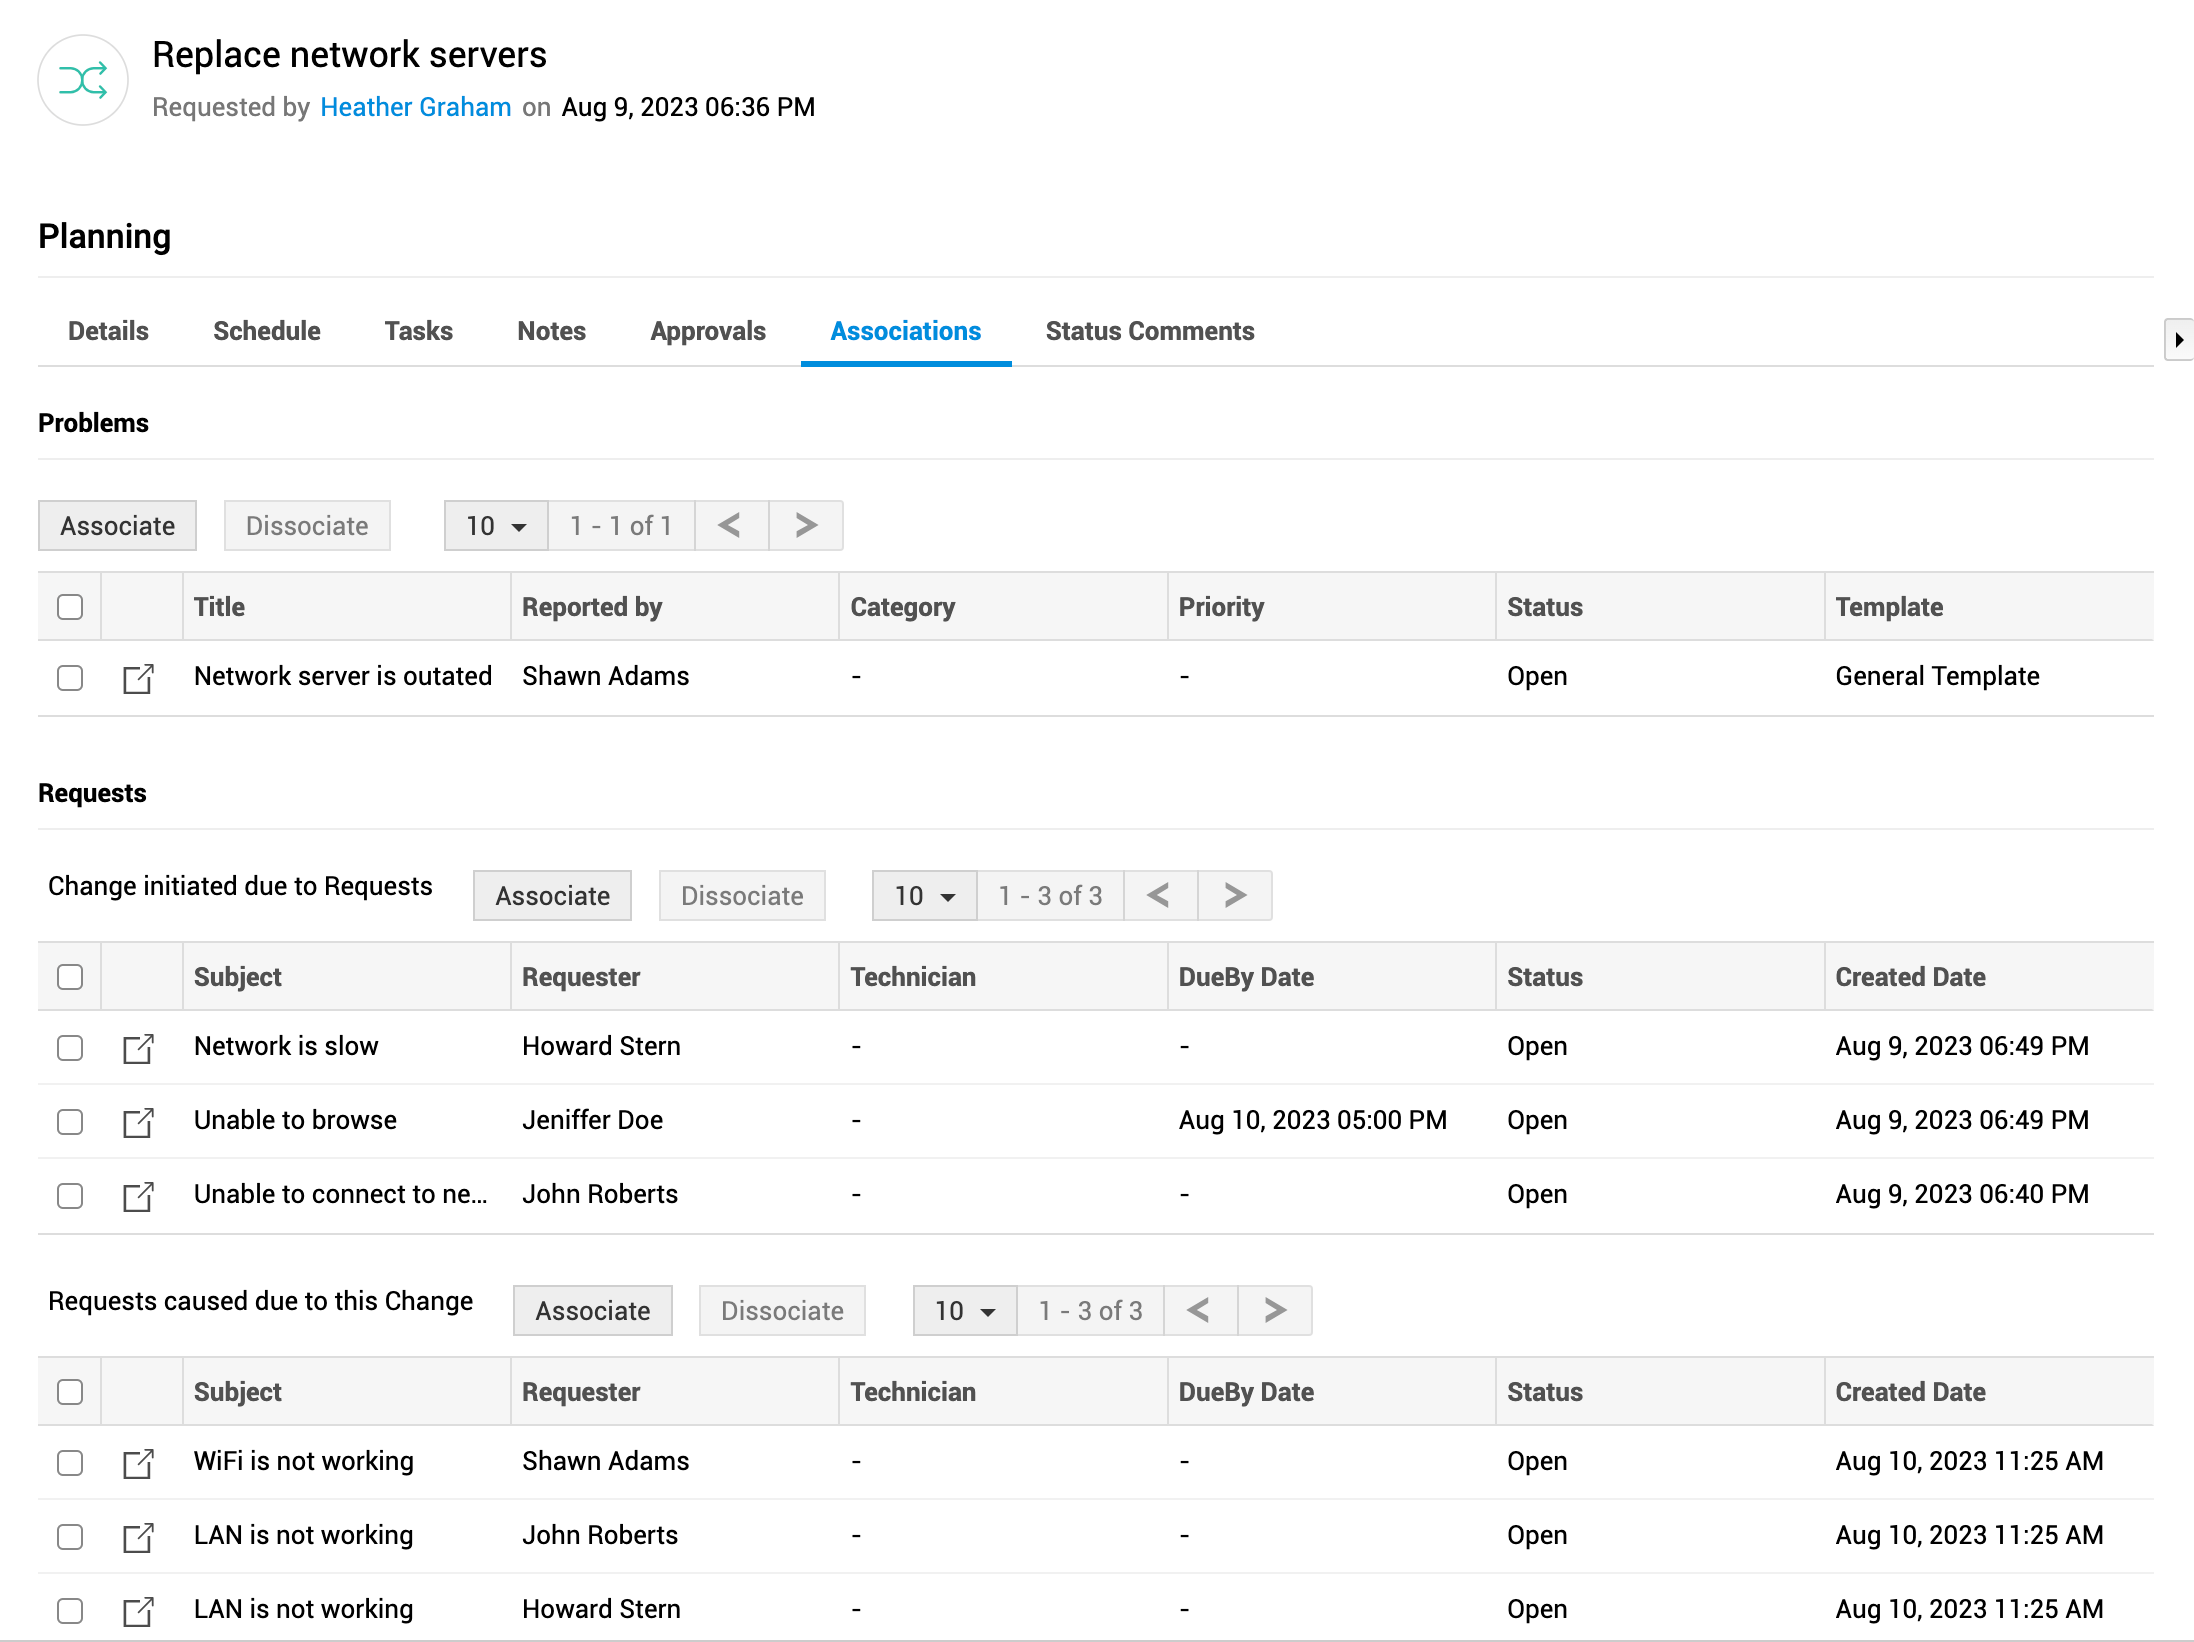Click Jeniffer Doe requester cell
The width and height of the screenshot is (2194, 1642).
point(593,1120)
